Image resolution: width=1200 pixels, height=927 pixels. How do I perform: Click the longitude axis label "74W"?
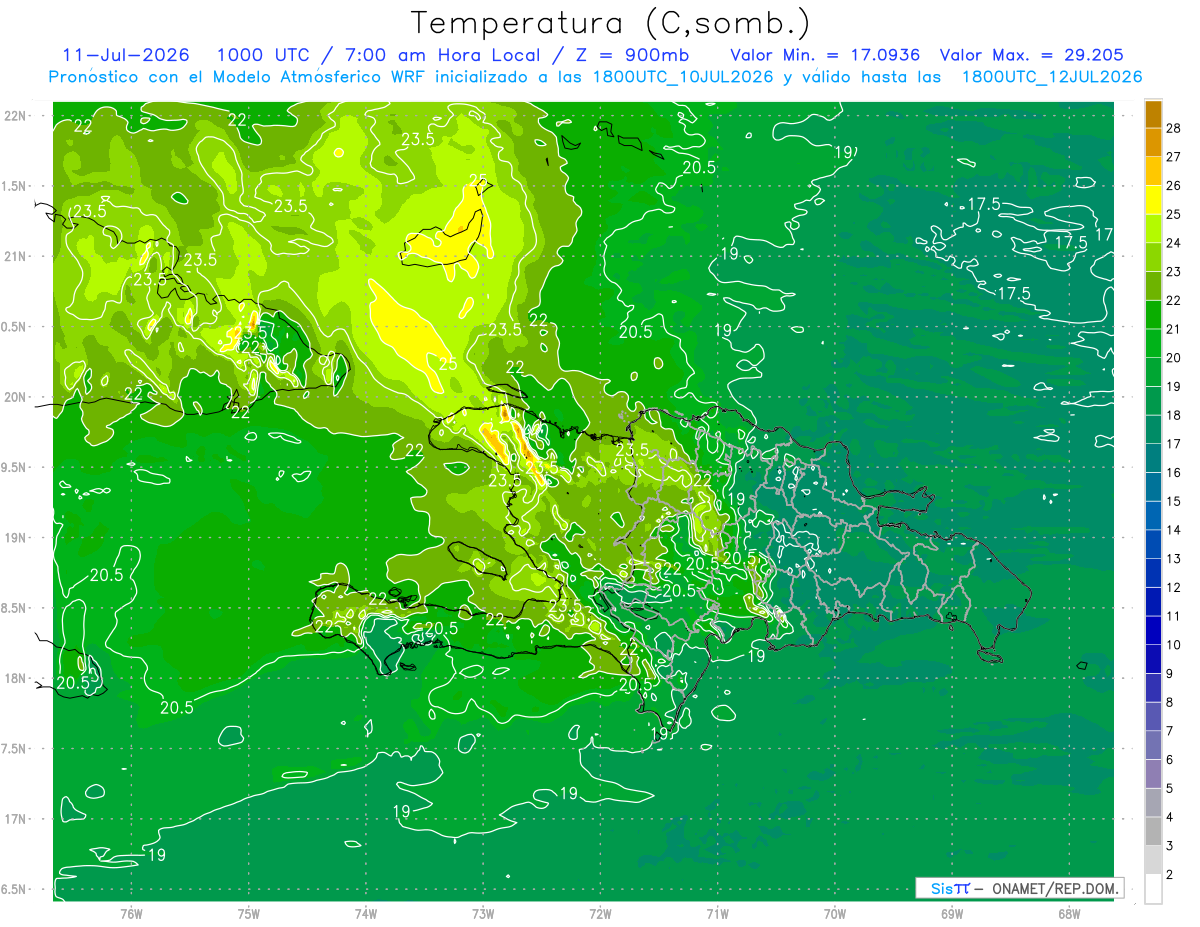(366, 914)
